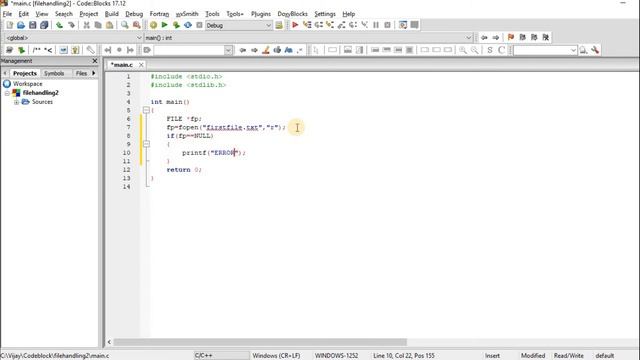Fold the if block at line 9

tap(146, 144)
